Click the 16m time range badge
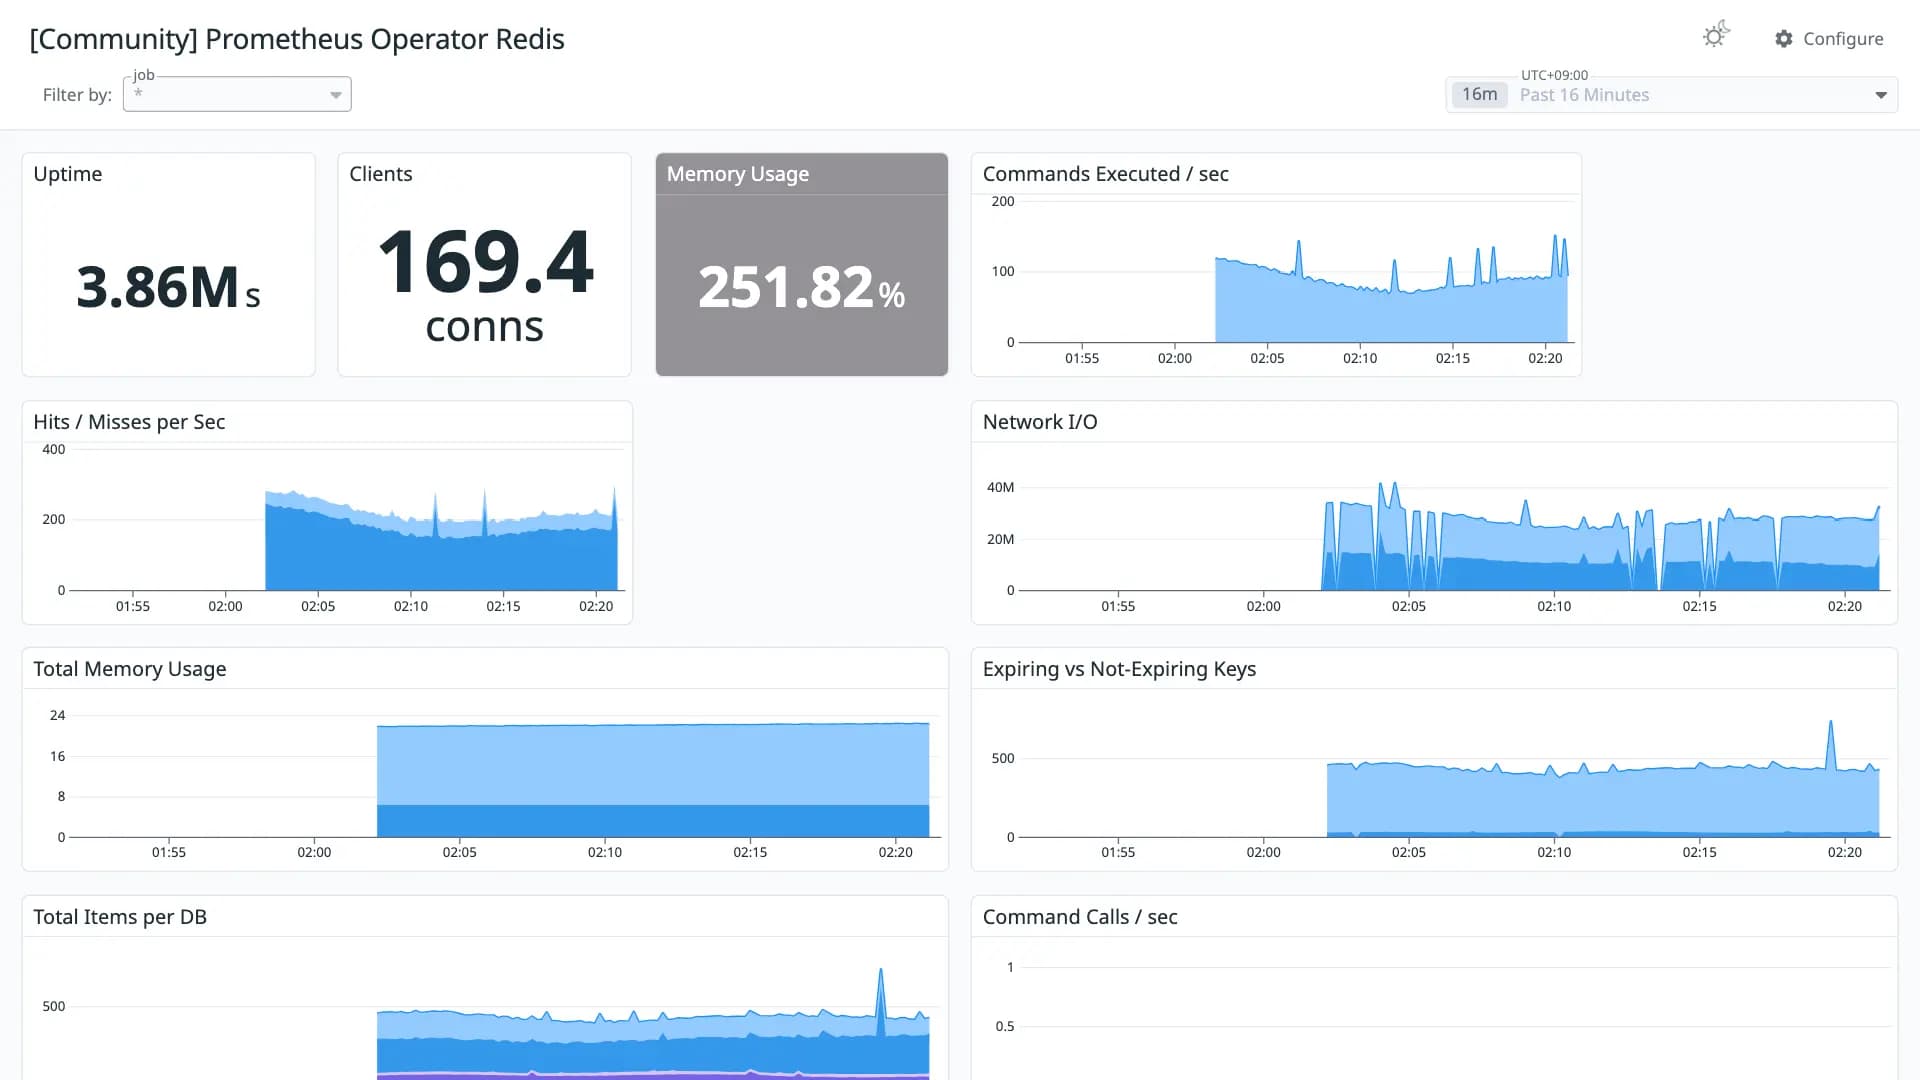This screenshot has height=1080, width=1920. point(1479,94)
